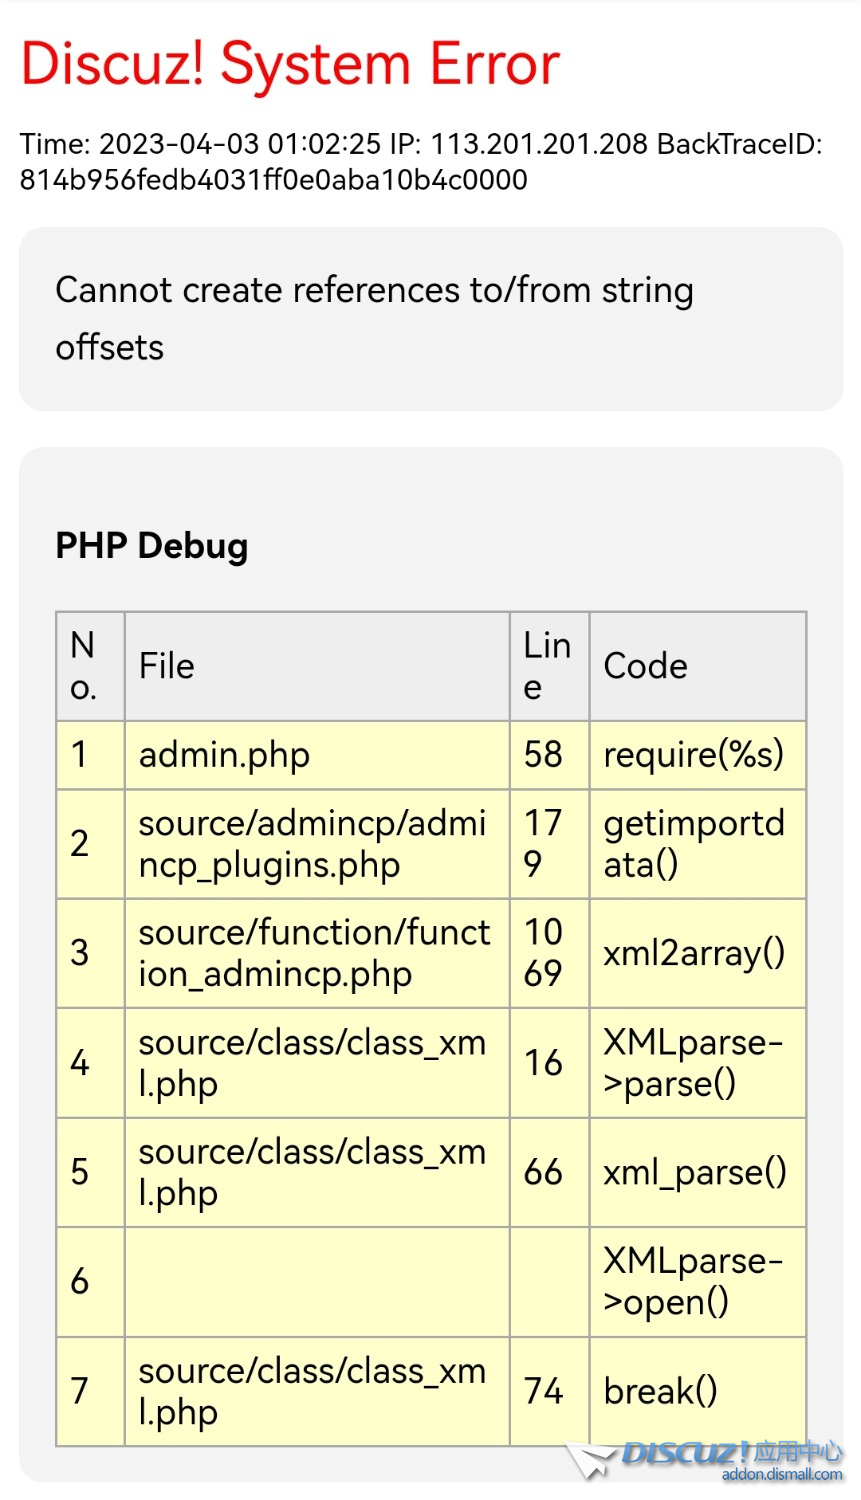
Task: Click the xml_parse() code cell
Action: pos(694,1172)
